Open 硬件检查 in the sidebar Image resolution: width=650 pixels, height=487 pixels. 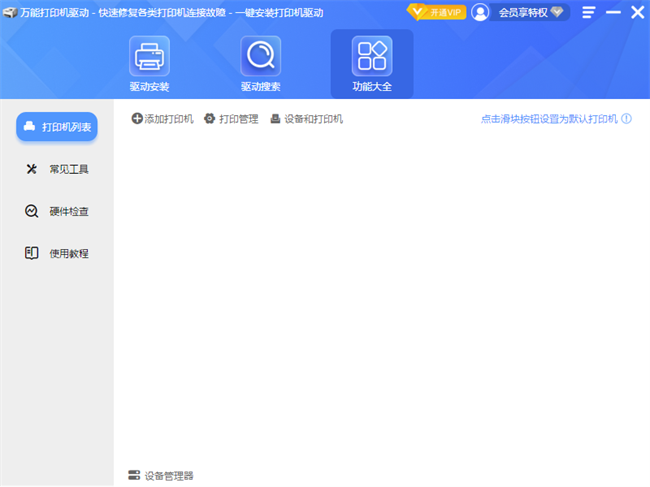point(57,211)
